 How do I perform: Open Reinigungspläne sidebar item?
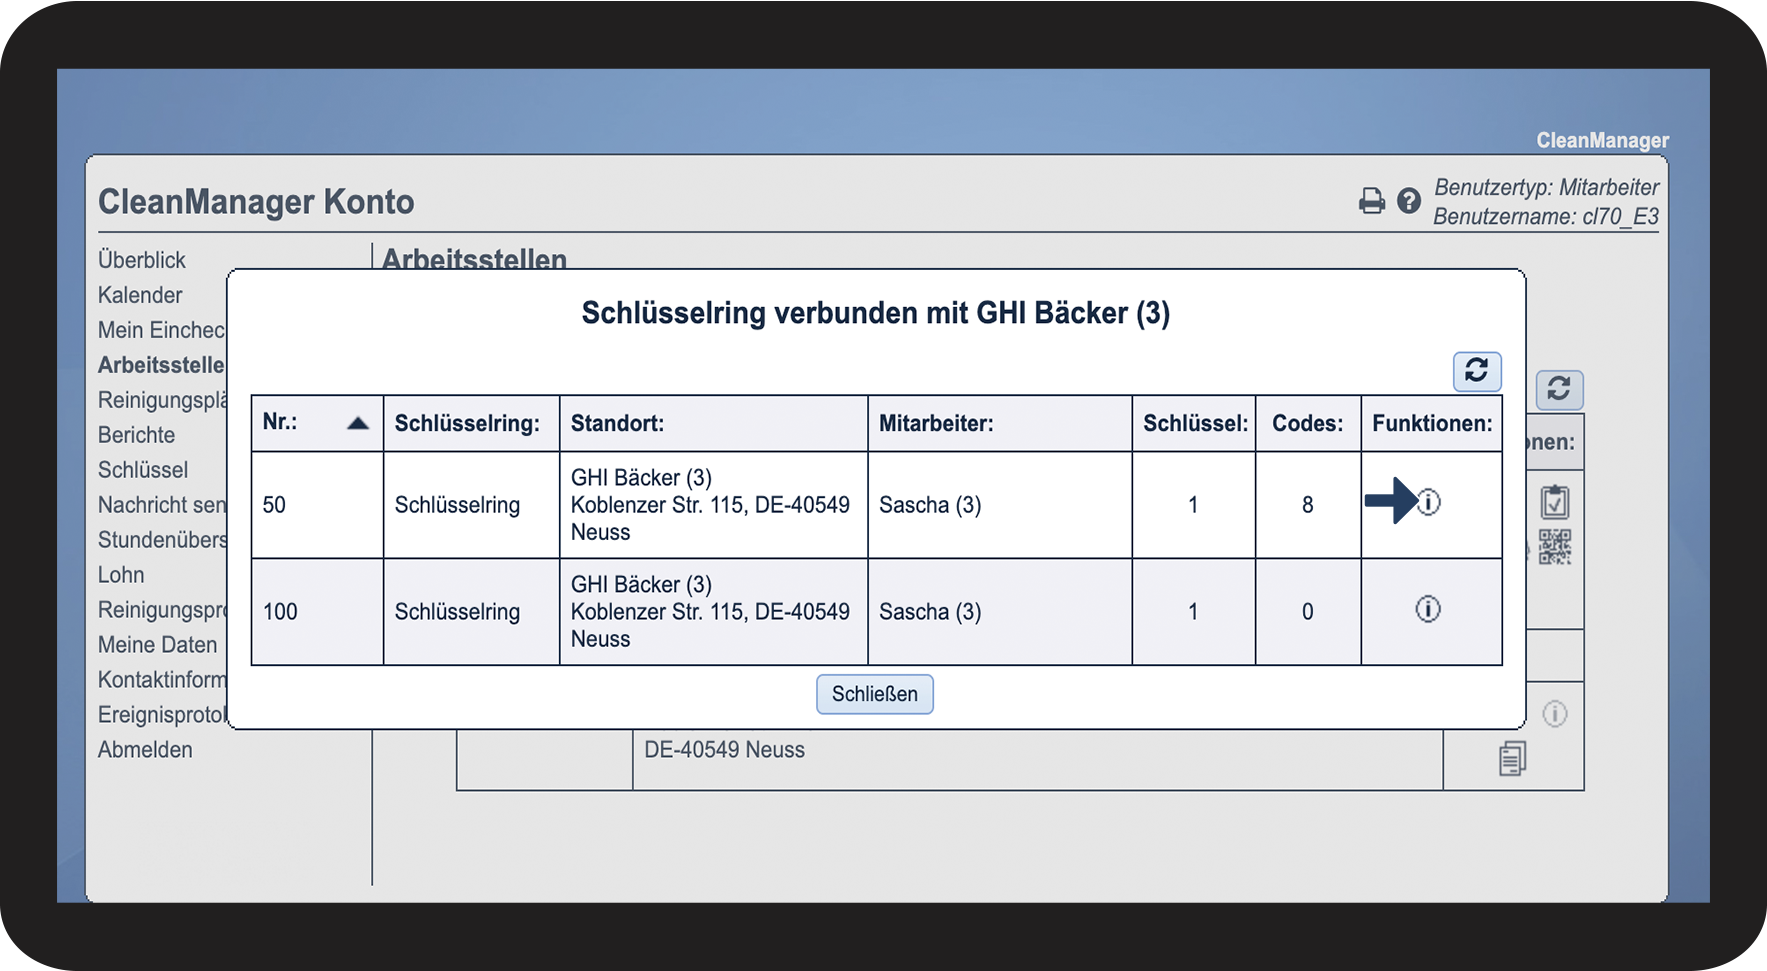(x=162, y=400)
